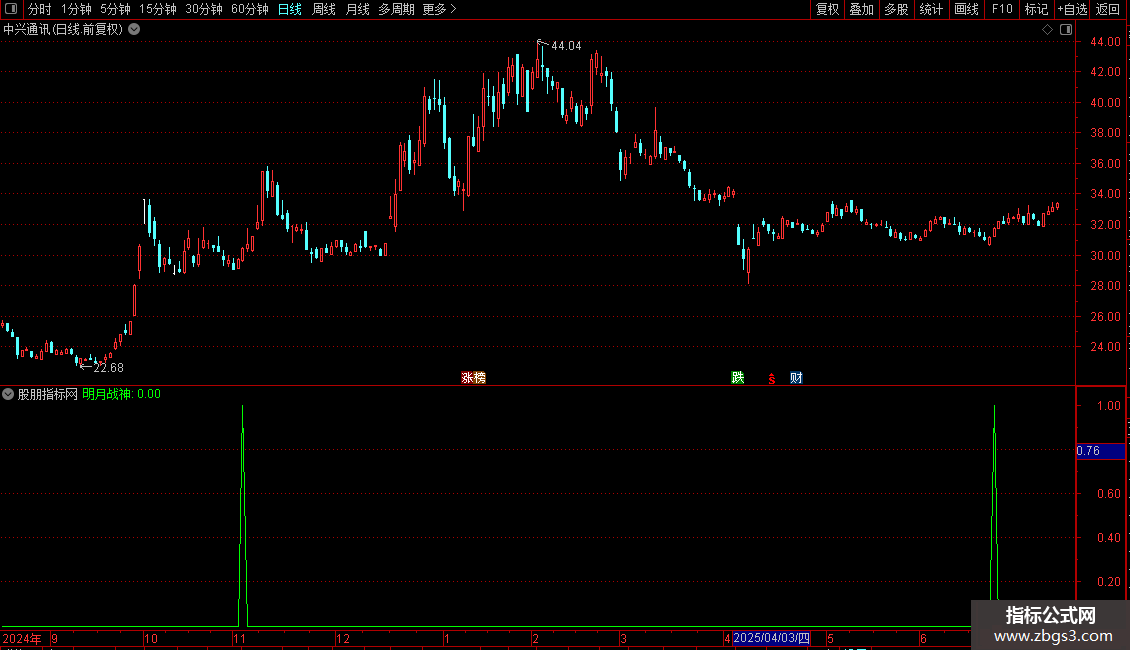
Task: Click the 股朋指标网 indicator name
Action: pyautogui.click(x=48, y=394)
